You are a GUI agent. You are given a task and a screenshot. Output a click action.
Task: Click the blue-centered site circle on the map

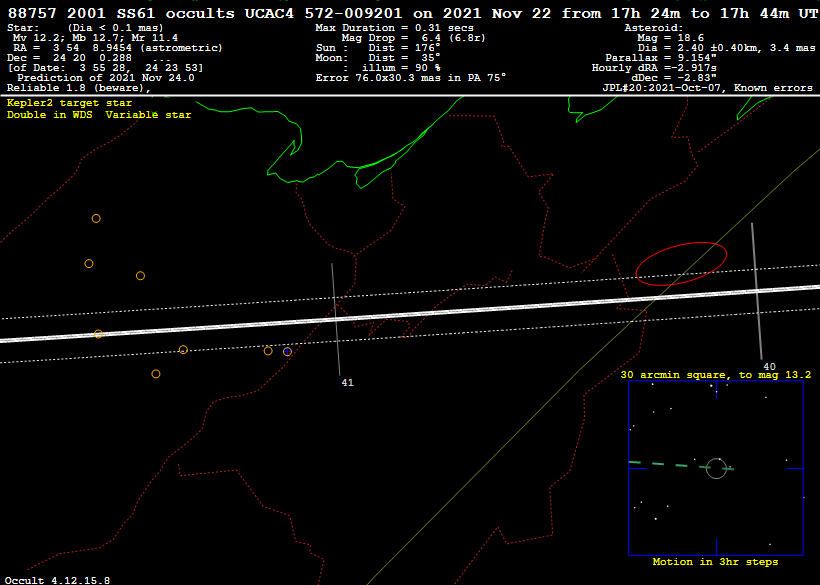[x=287, y=352]
